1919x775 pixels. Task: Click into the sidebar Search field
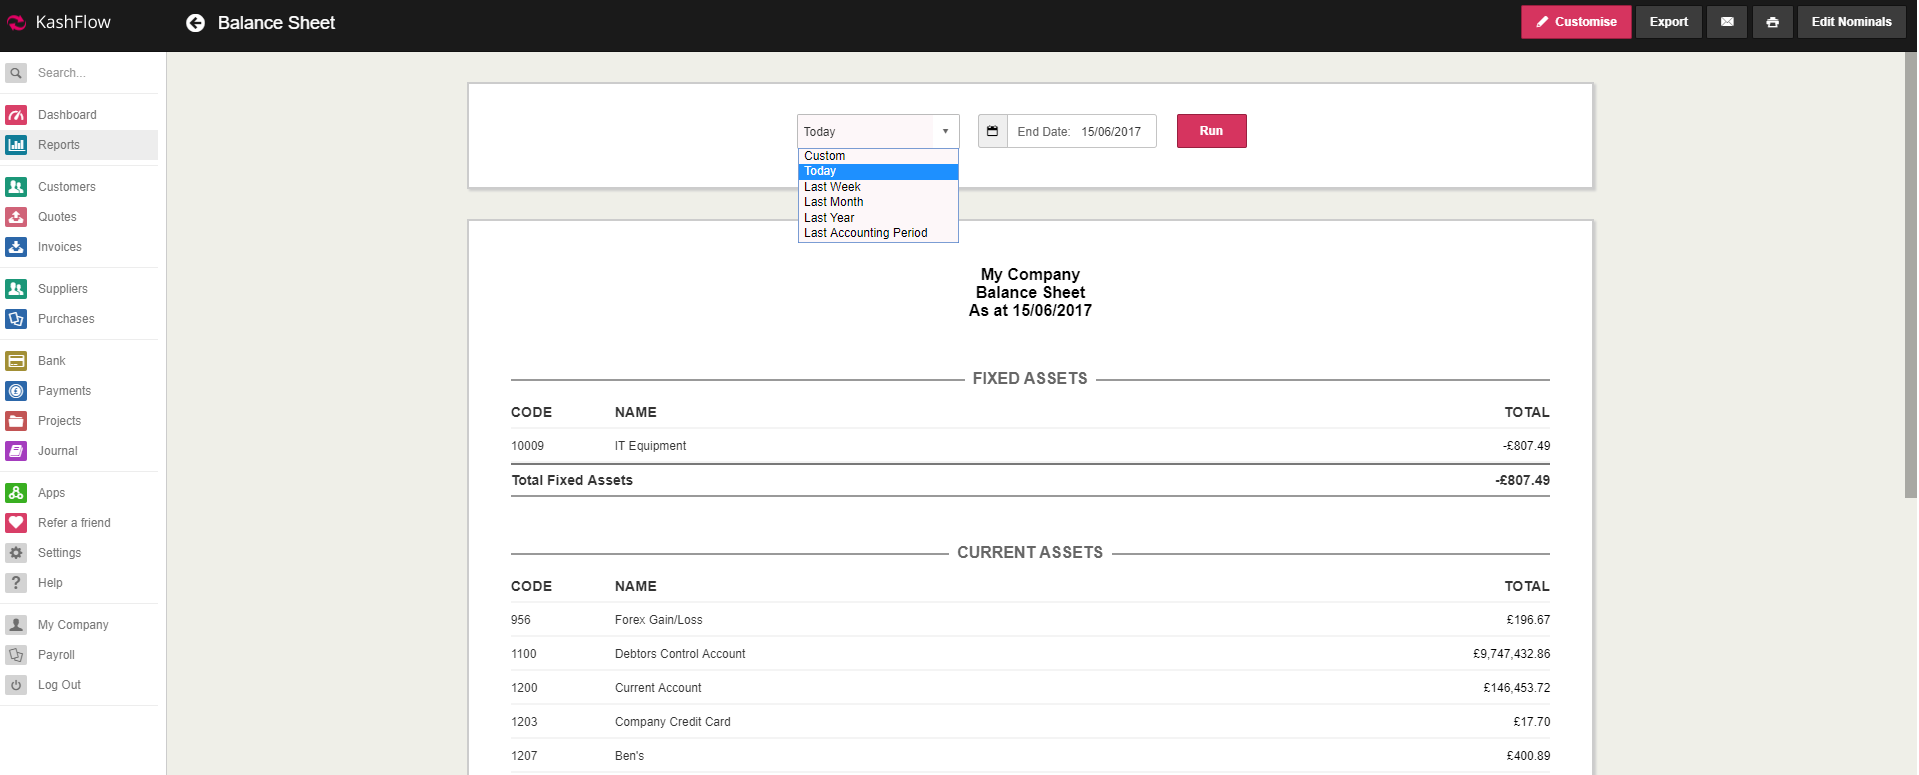90,73
